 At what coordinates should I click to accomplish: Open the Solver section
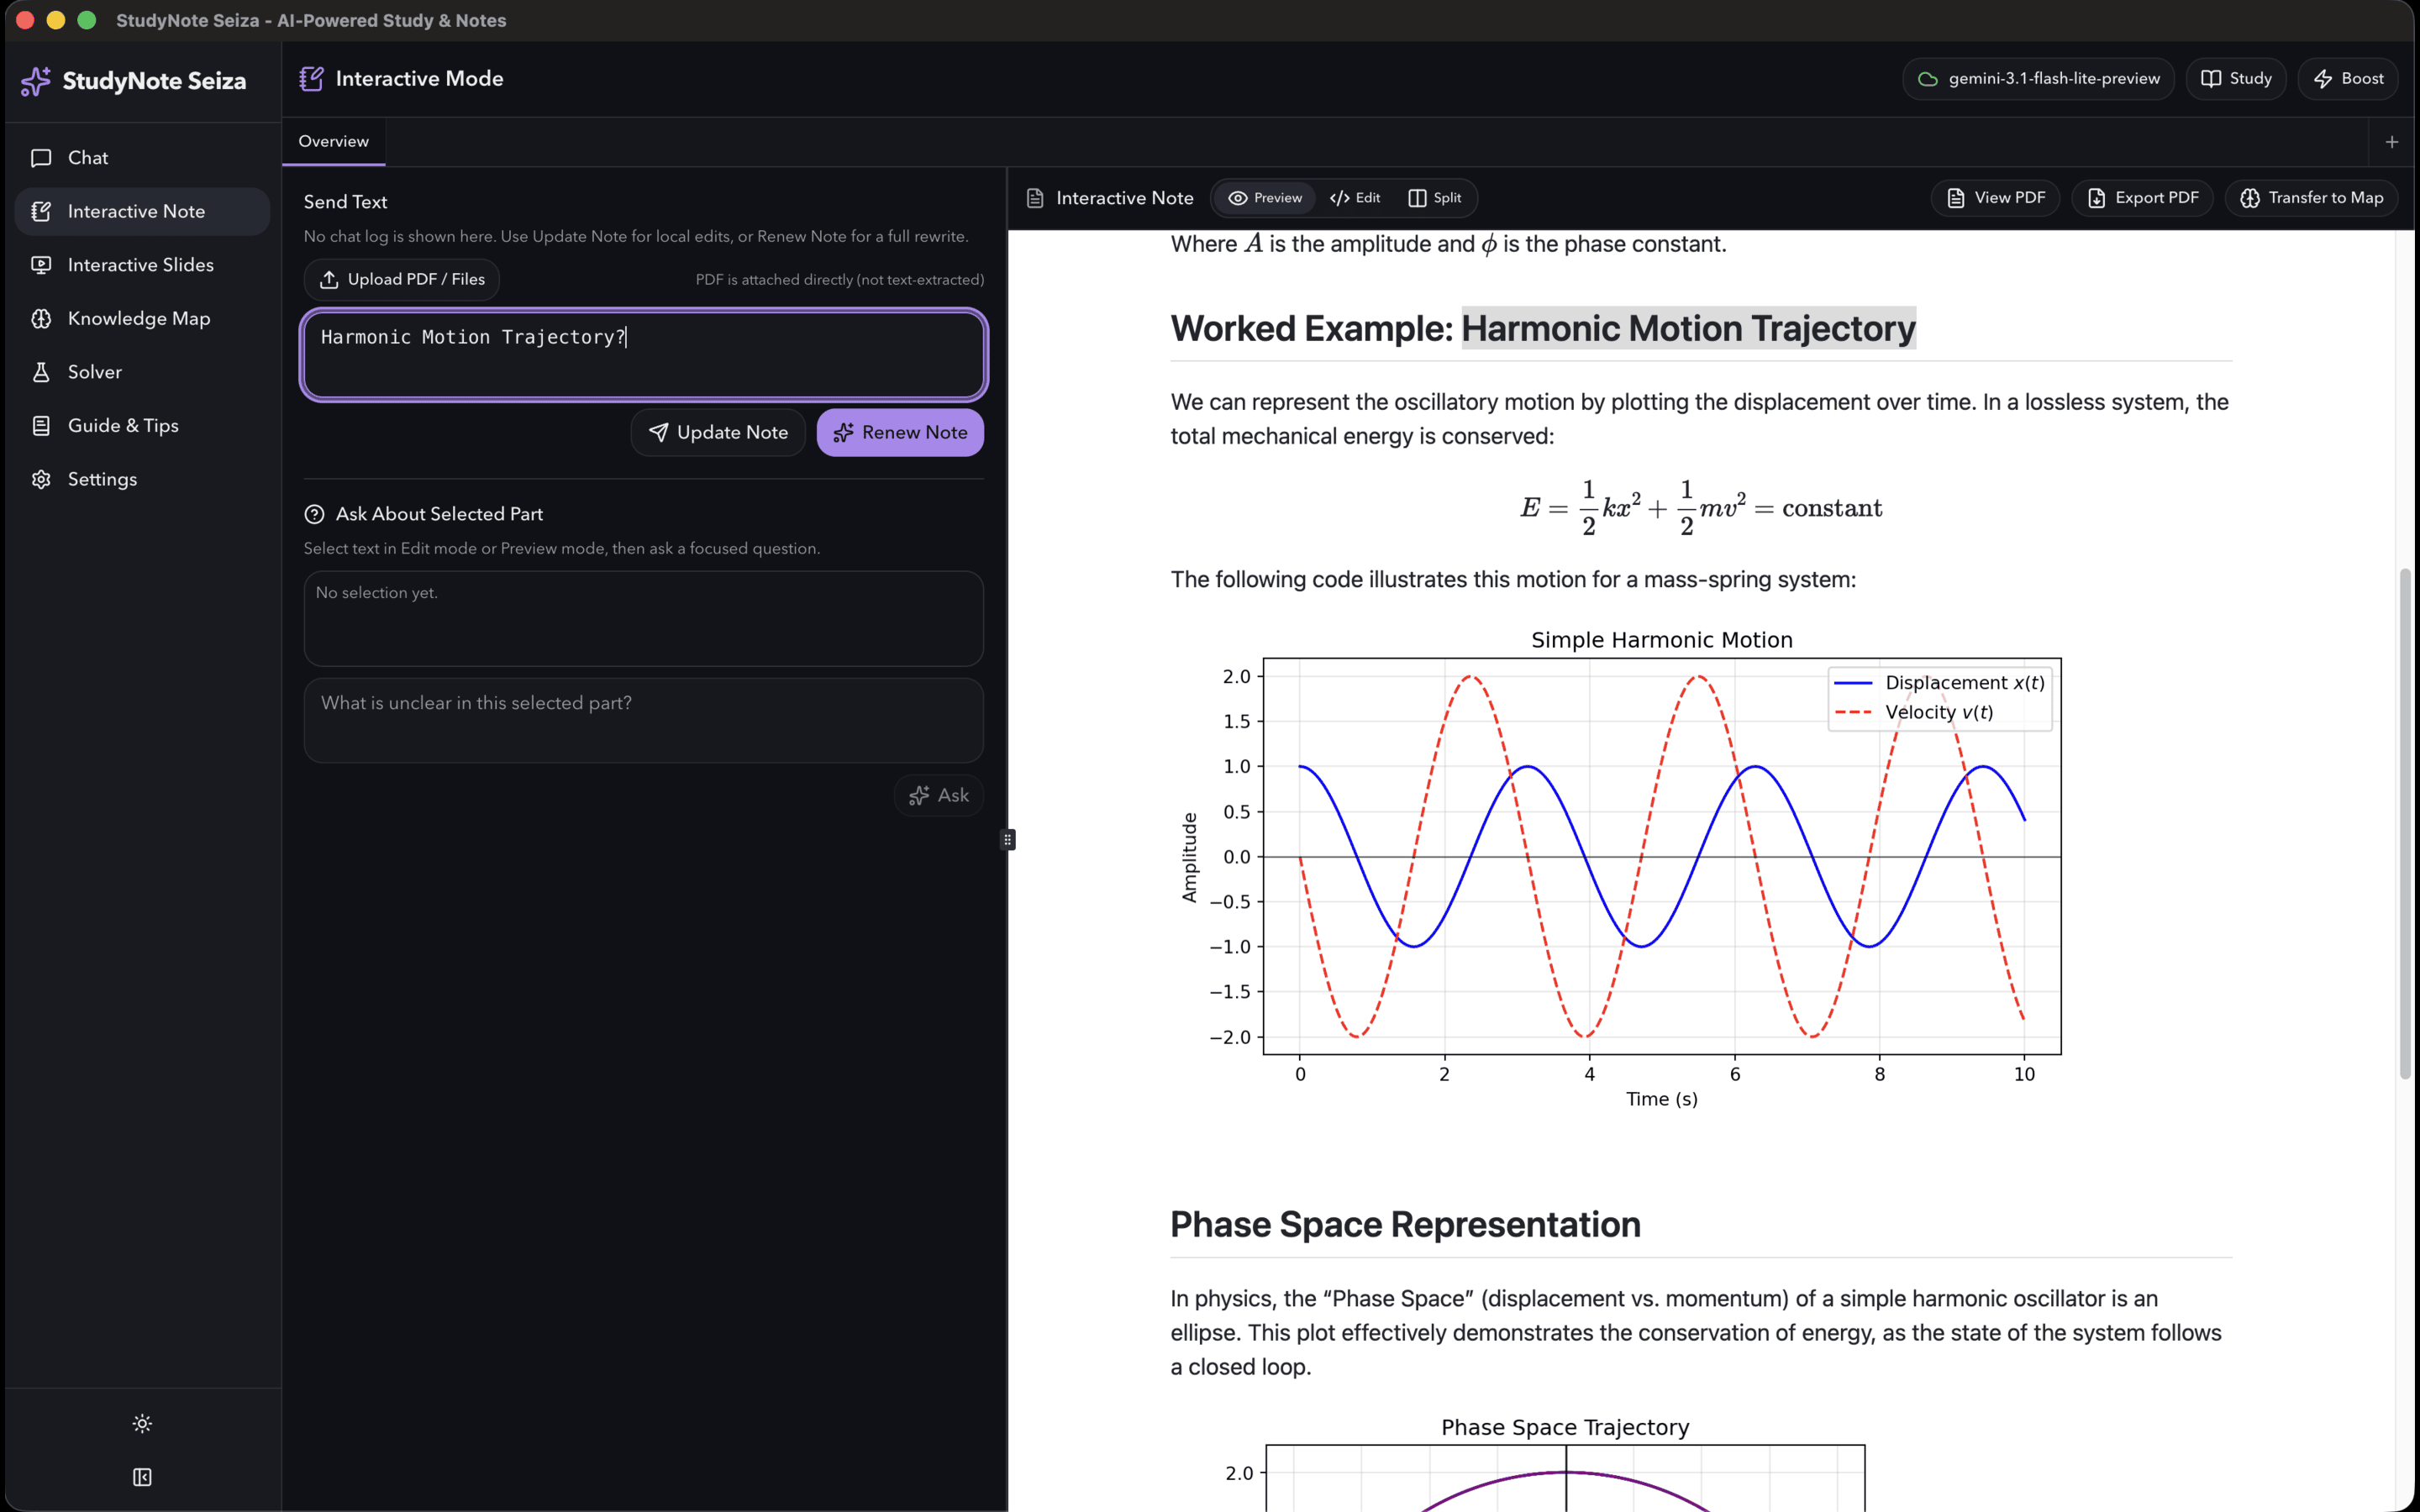click(x=142, y=372)
